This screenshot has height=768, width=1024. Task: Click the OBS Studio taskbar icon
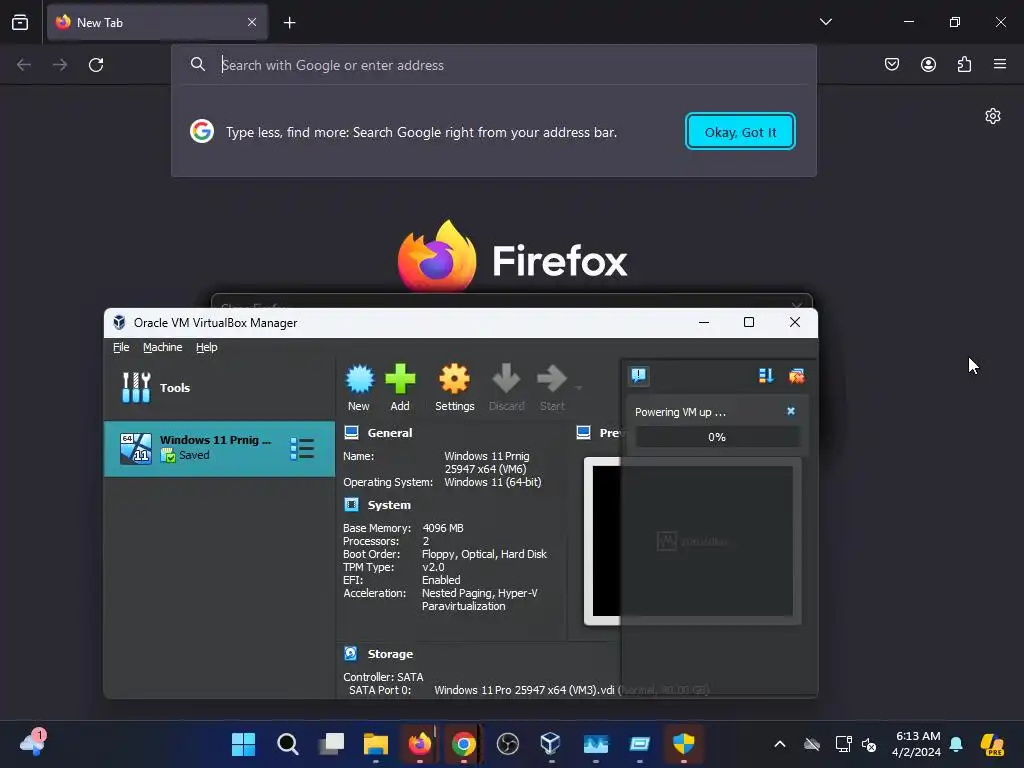[x=507, y=744]
